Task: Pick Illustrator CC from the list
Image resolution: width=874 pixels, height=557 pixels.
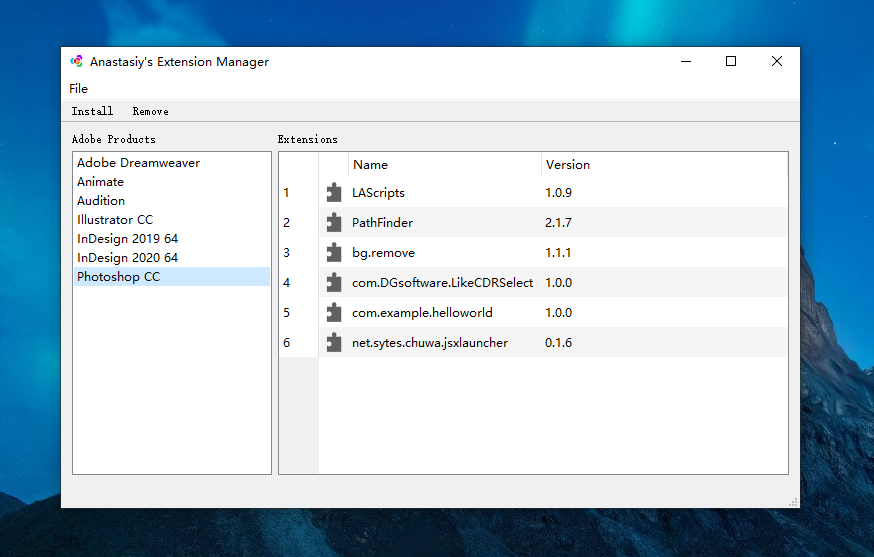Action: pos(115,220)
